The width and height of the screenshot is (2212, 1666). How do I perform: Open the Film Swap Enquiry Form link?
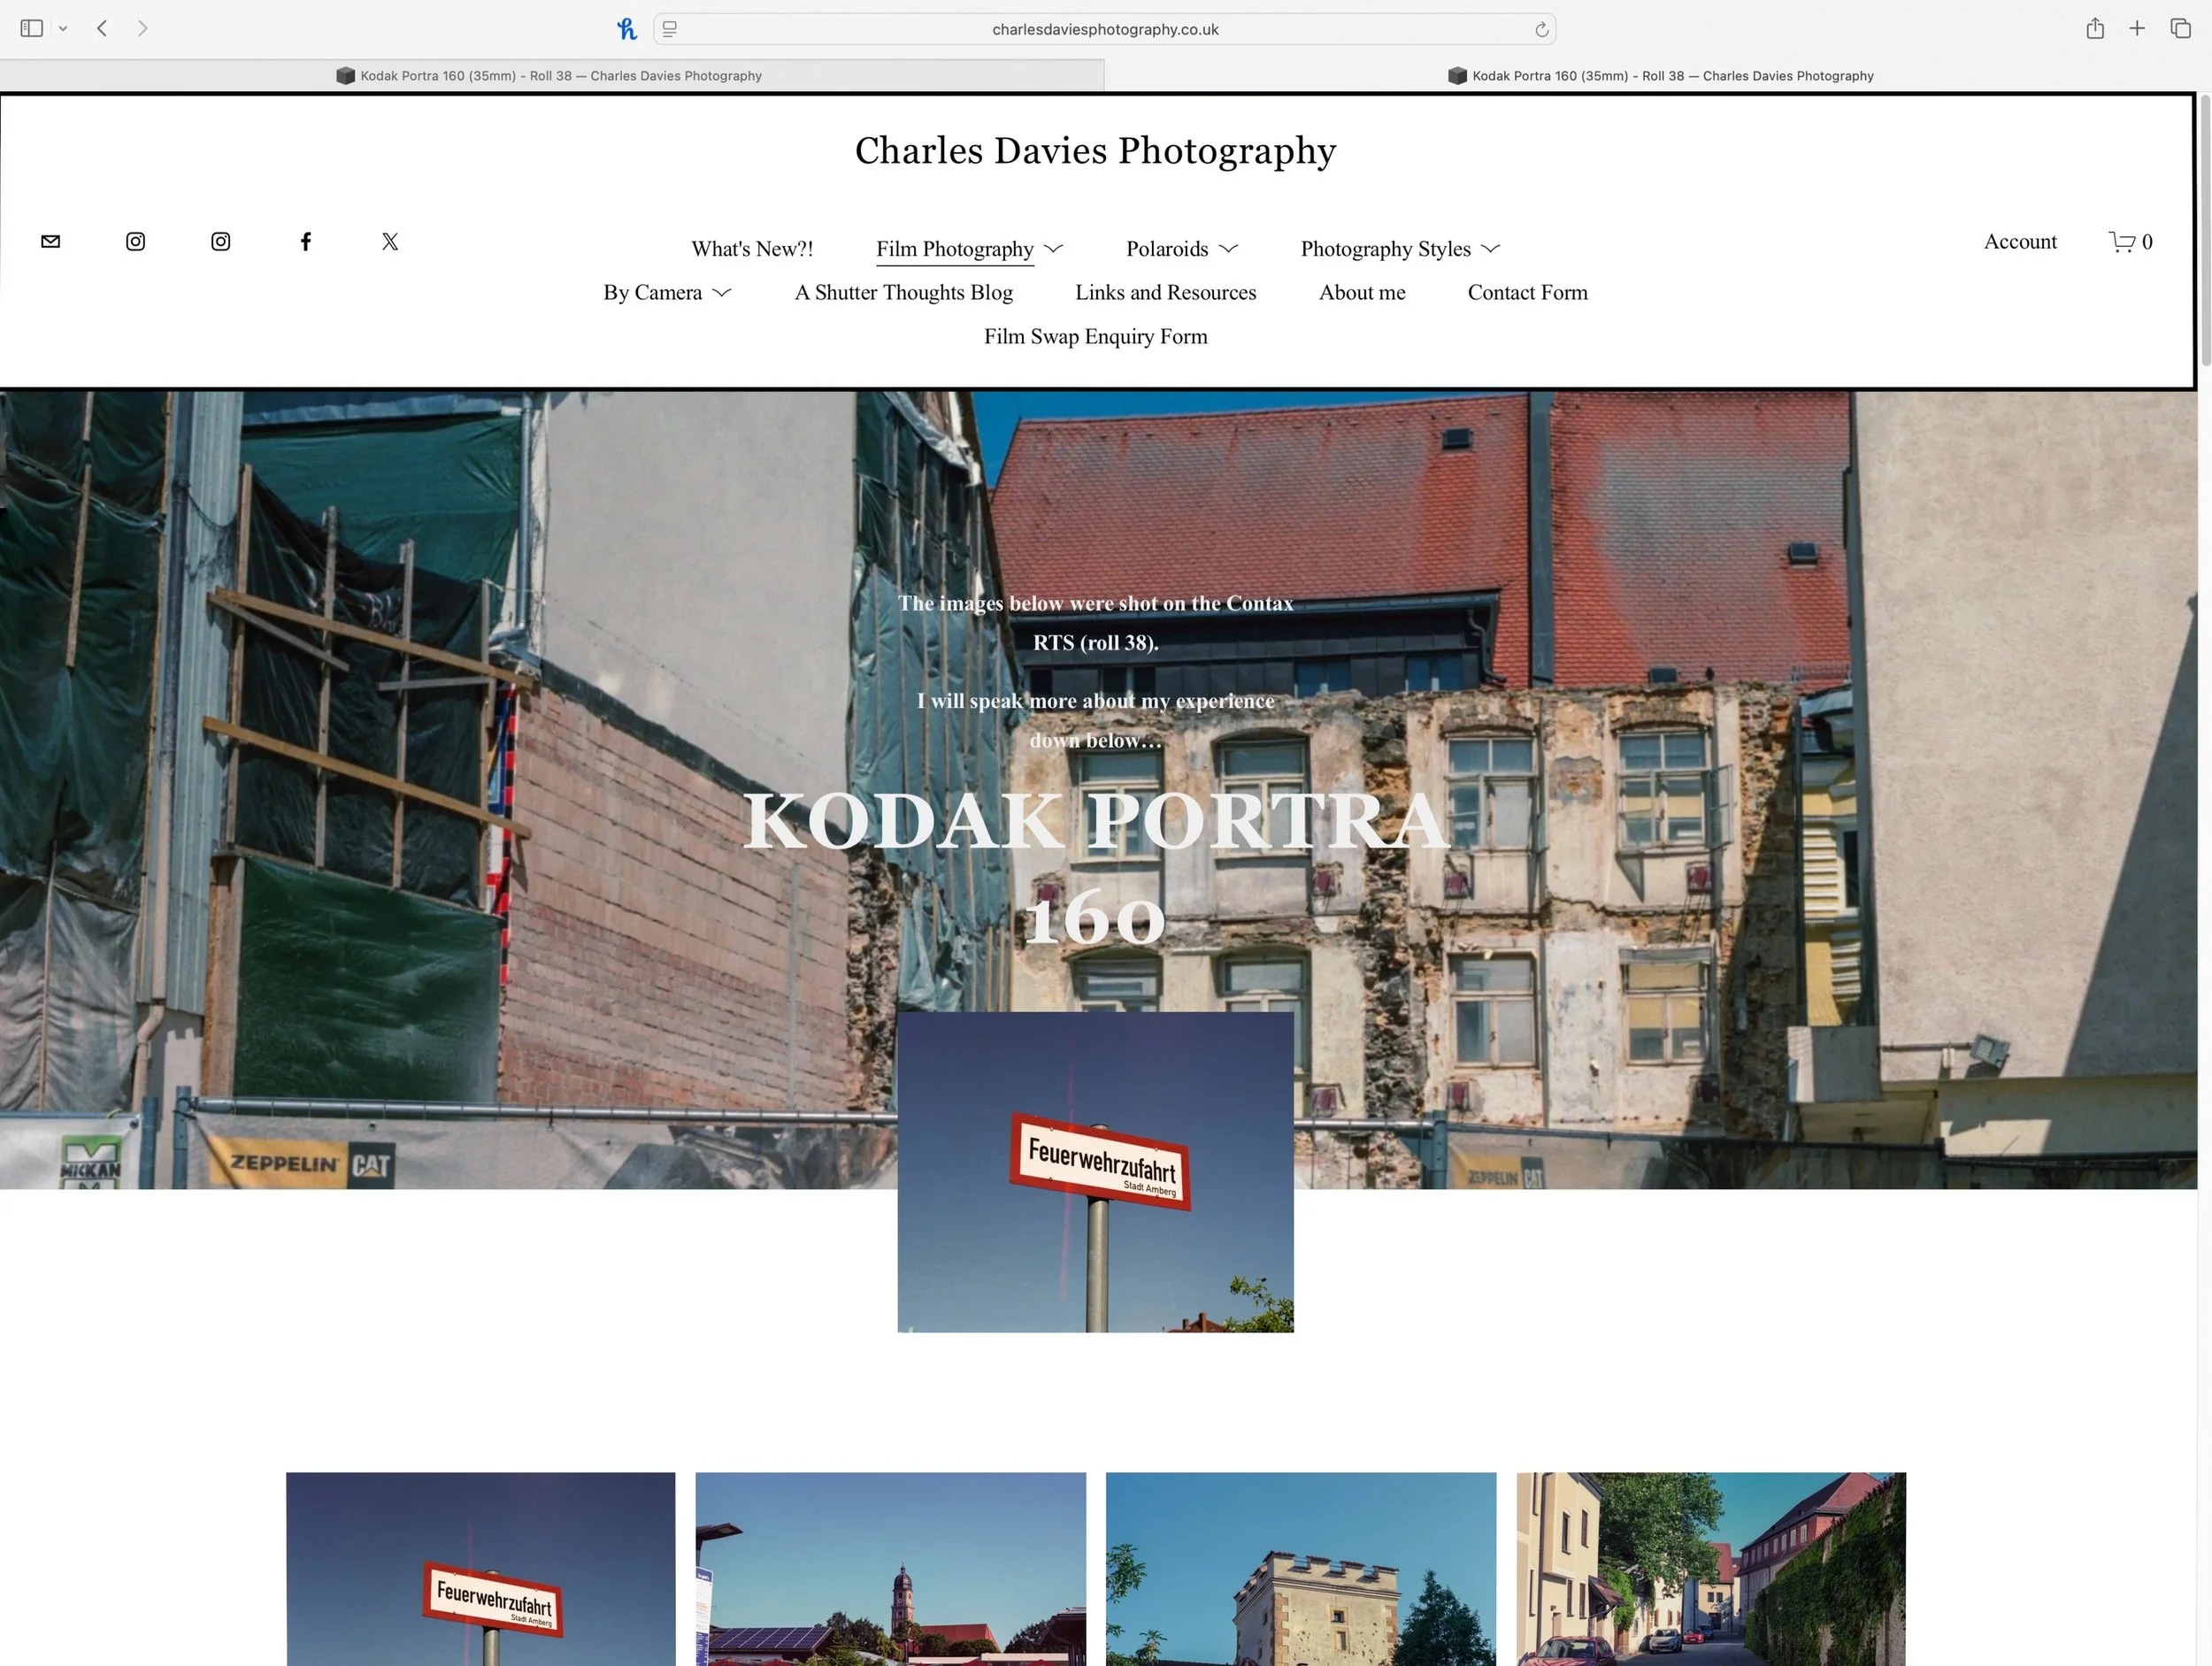click(x=1095, y=336)
